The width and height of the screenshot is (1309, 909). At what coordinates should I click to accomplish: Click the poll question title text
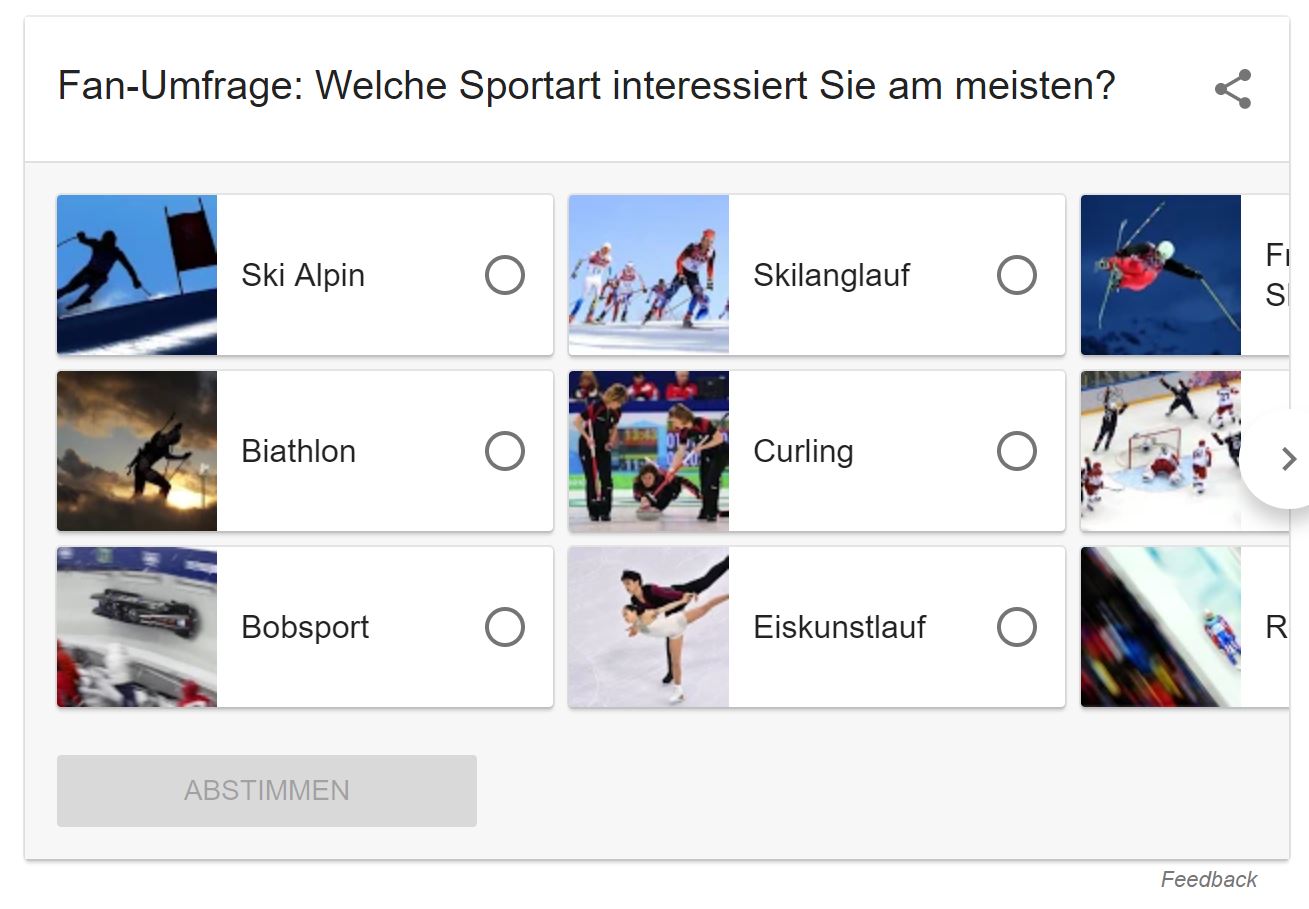[x=586, y=87]
